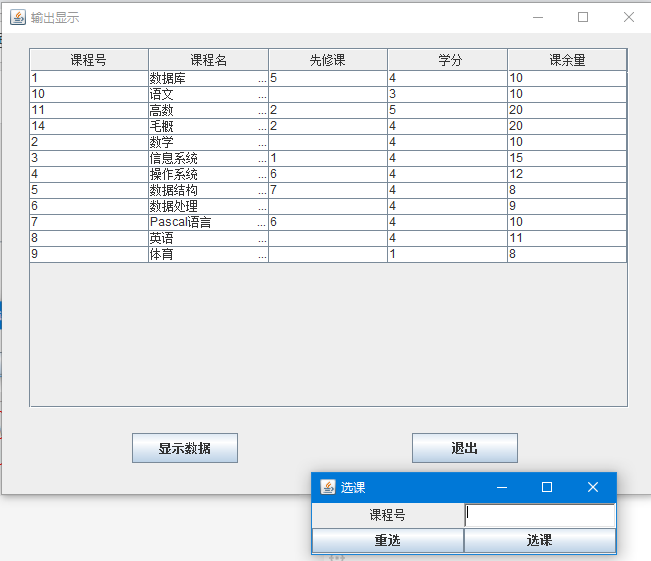Click the credits cell 3 in 语文 row

(448, 94)
